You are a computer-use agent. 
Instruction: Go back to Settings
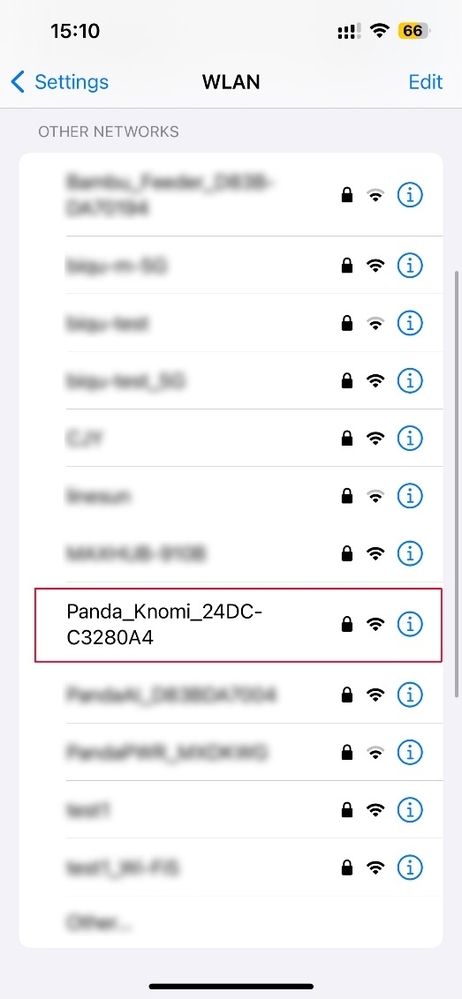[x=60, y=82]
